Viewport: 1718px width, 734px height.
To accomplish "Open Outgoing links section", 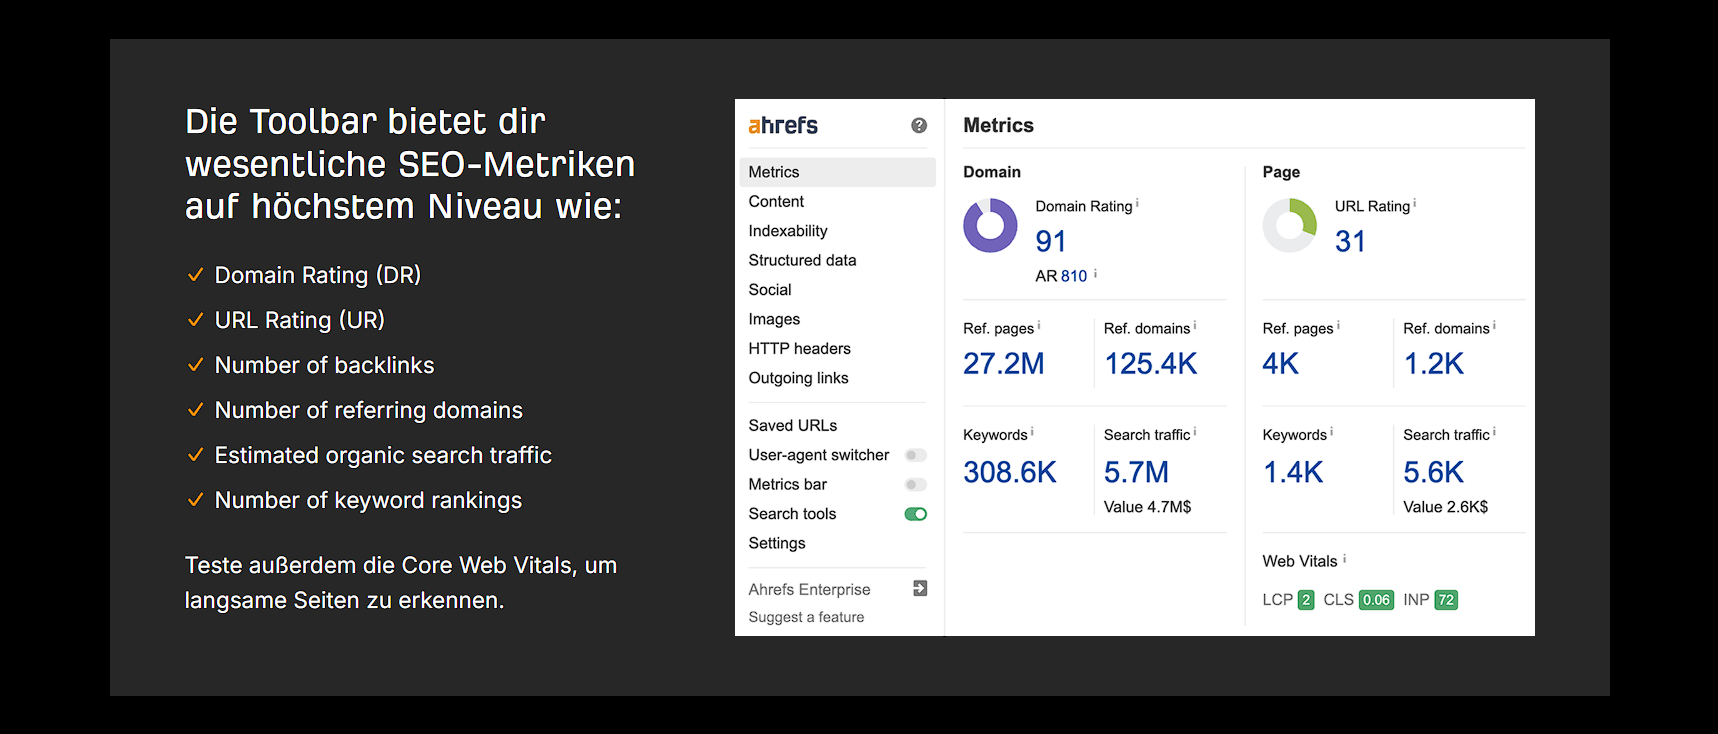I will (x=798, y=378).
